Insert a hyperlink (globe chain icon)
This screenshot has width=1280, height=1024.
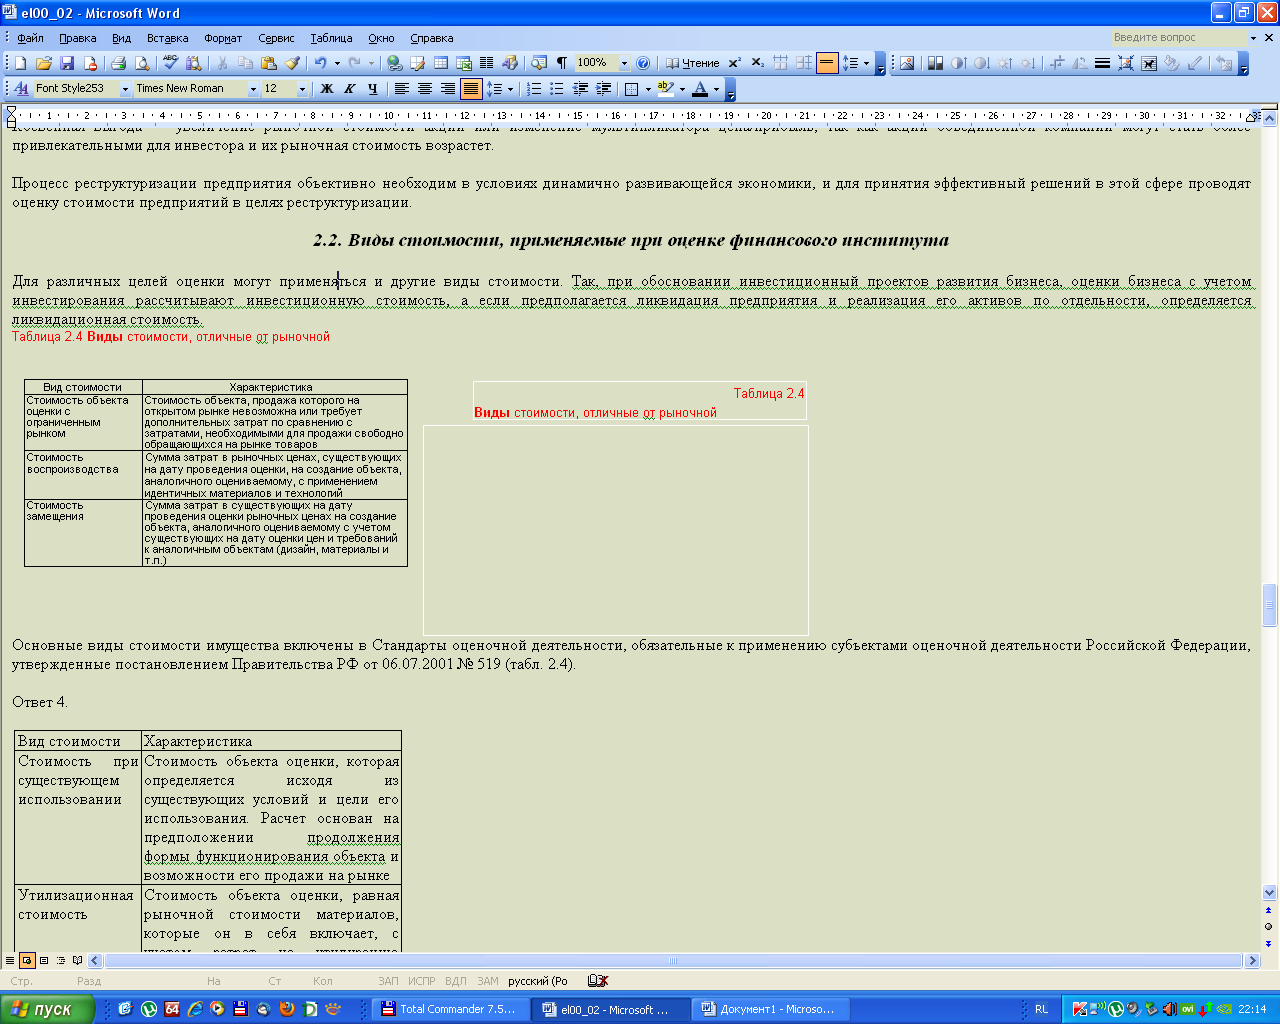pos(395,63)
